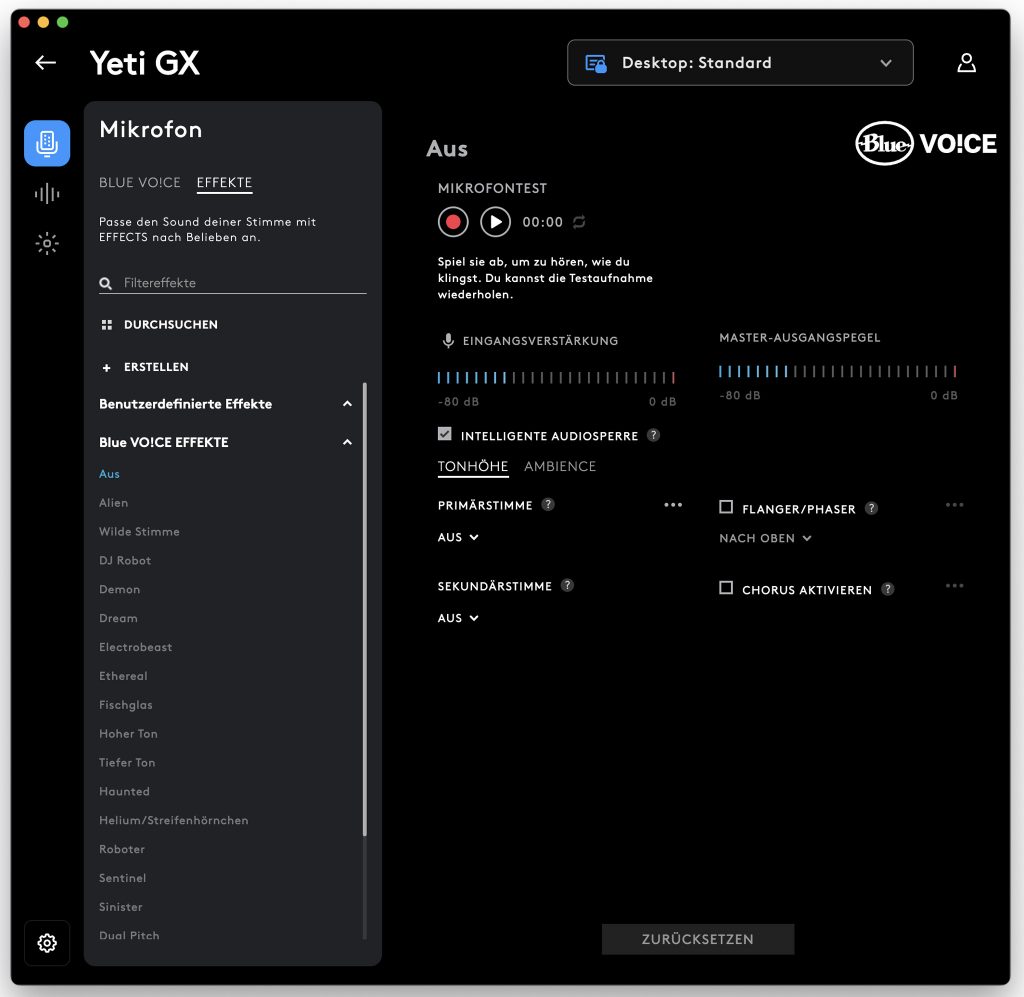Select the Tiefer Ton effect
The image size is (1024, 997).
pos(127,763)
